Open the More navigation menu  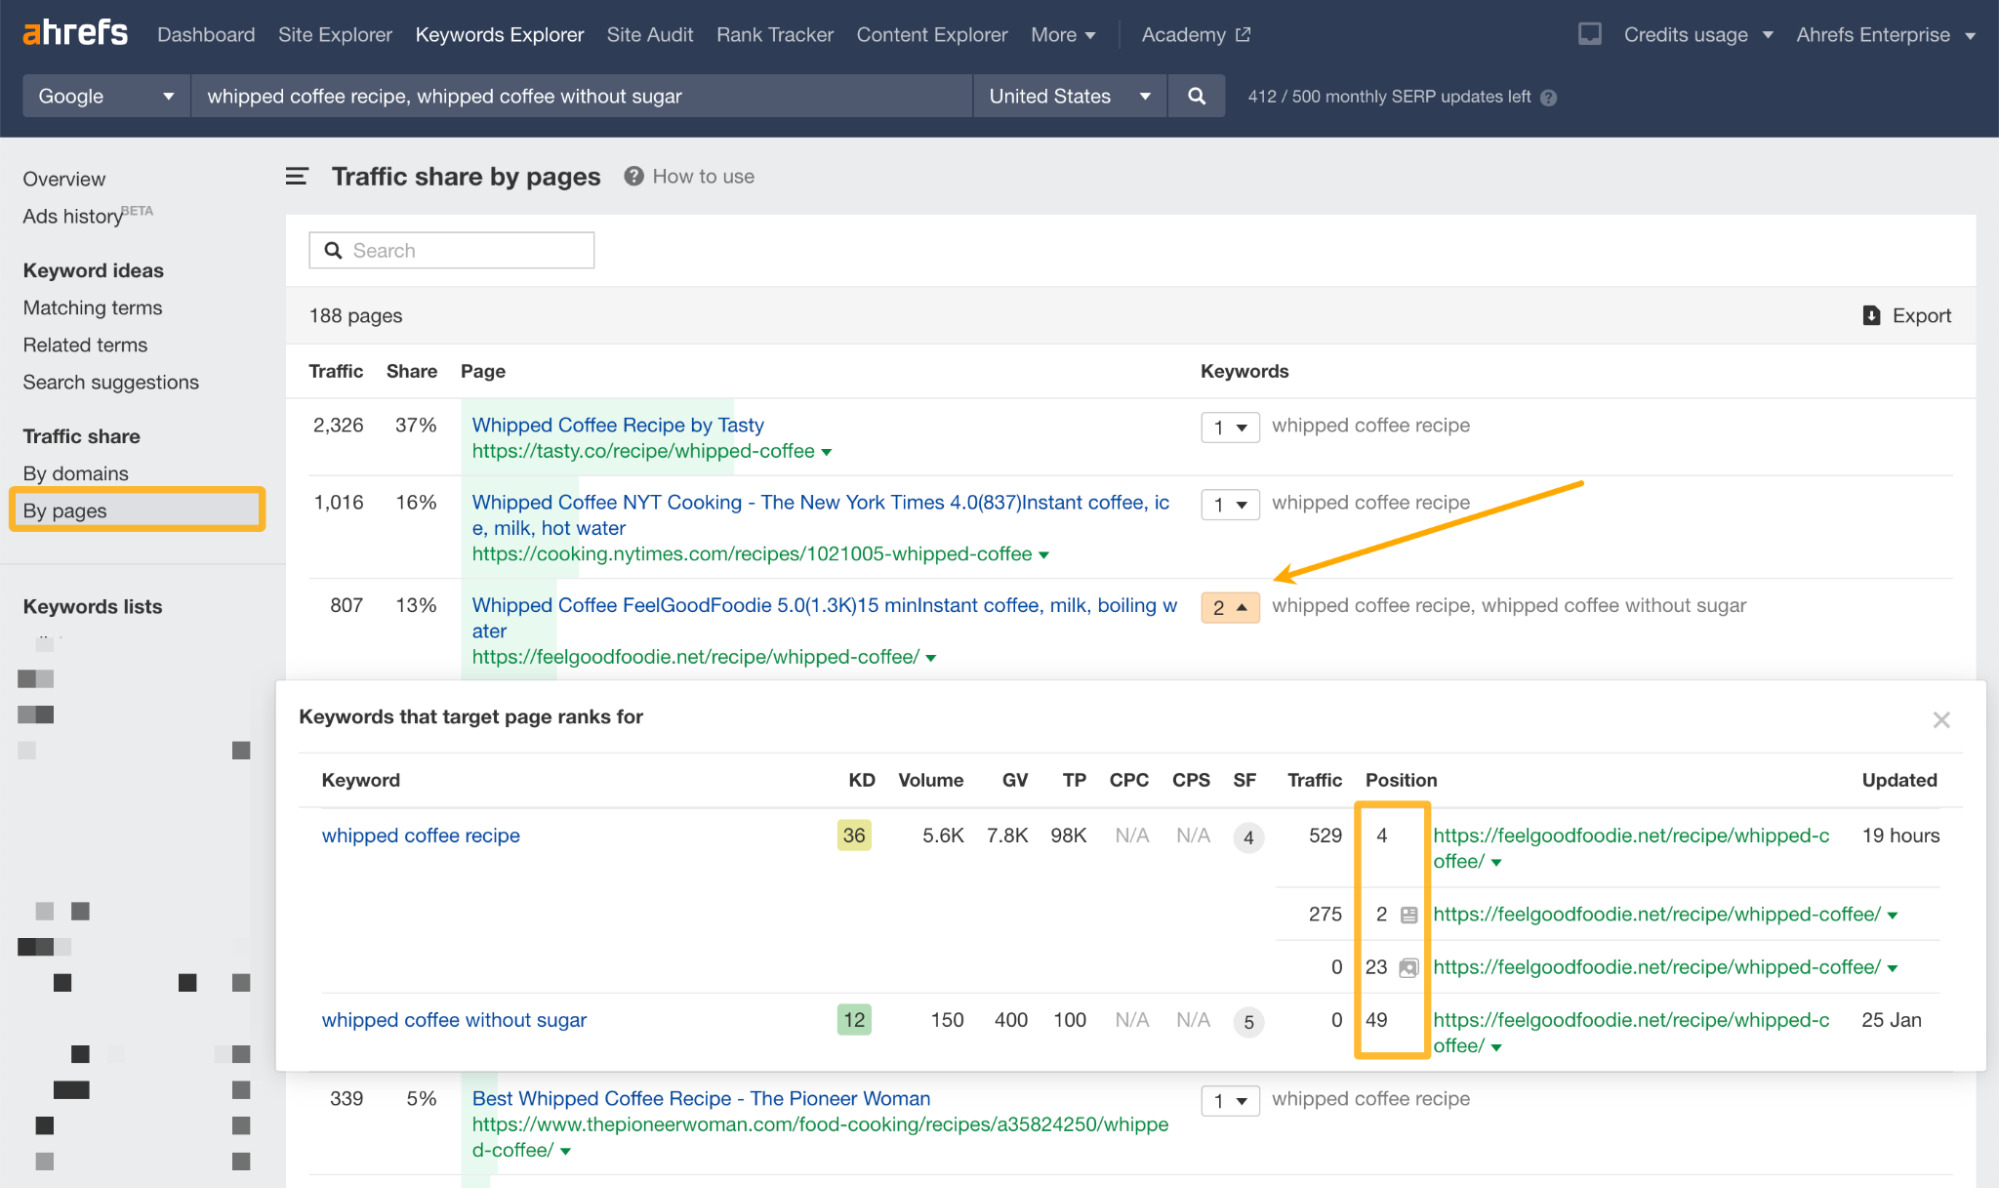click(1063, 35)
